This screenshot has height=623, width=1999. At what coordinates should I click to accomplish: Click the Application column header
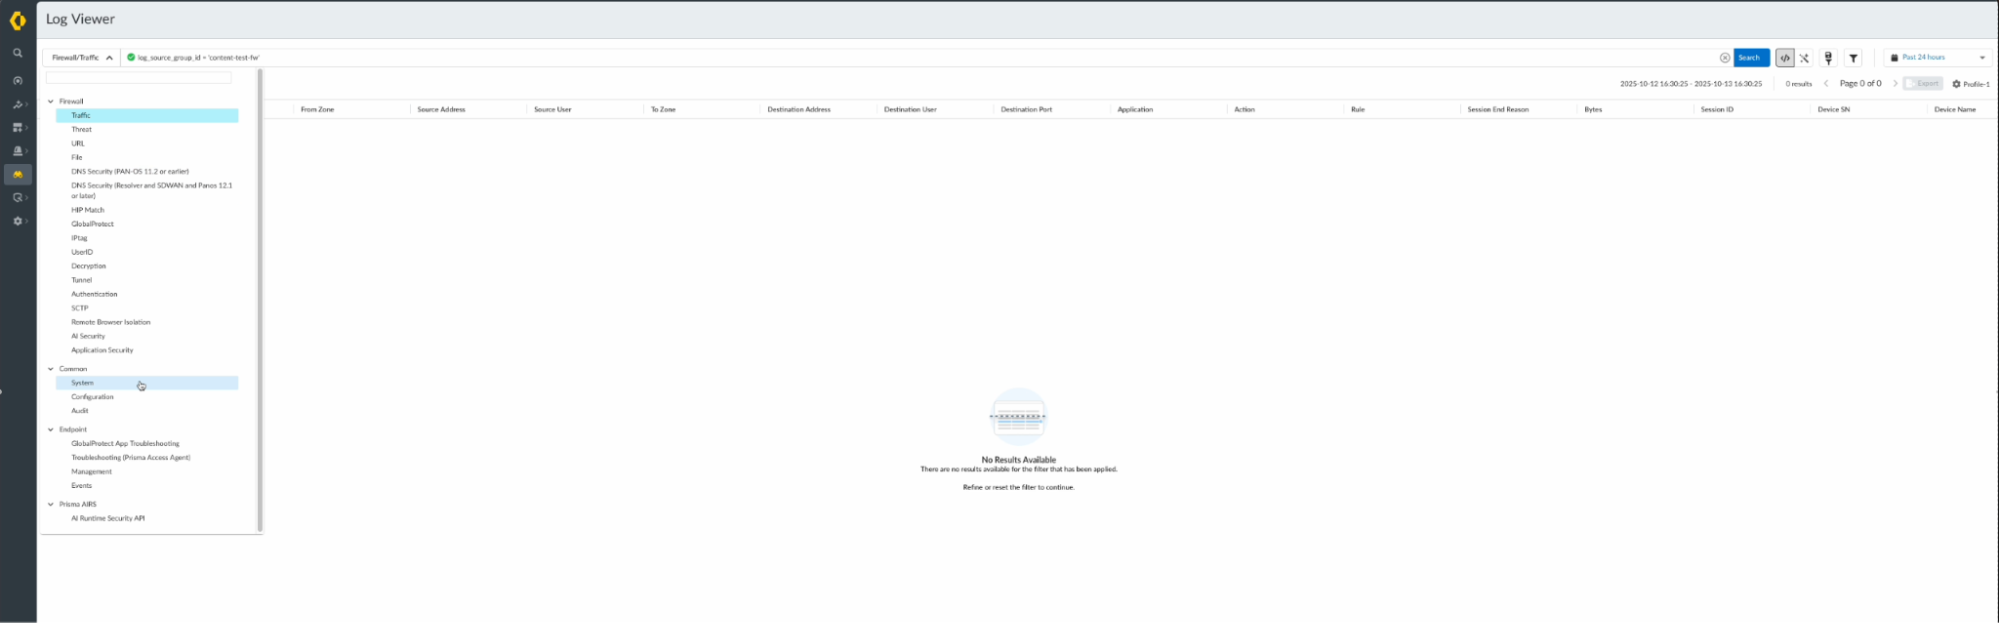[x=1135, y=110]
